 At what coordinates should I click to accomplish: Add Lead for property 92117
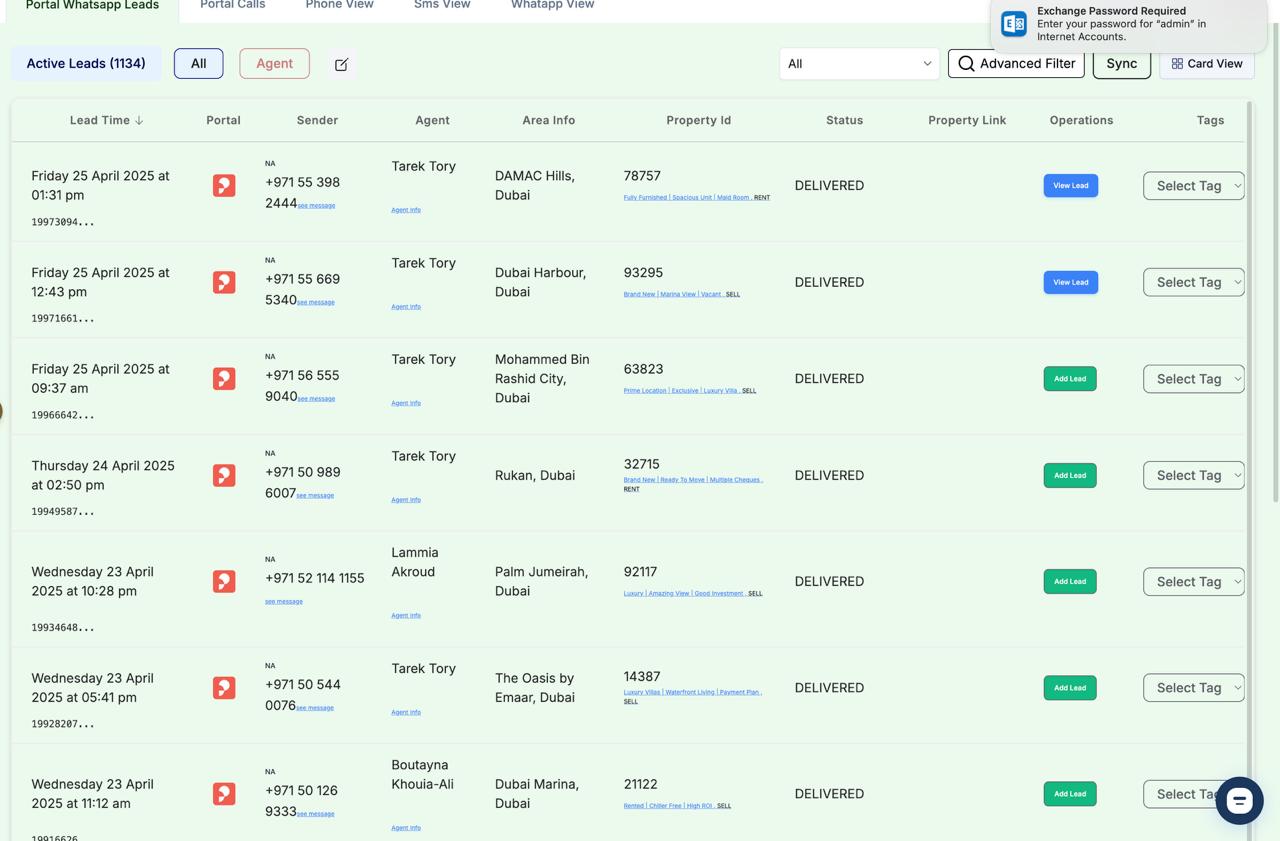point(1070,582)
